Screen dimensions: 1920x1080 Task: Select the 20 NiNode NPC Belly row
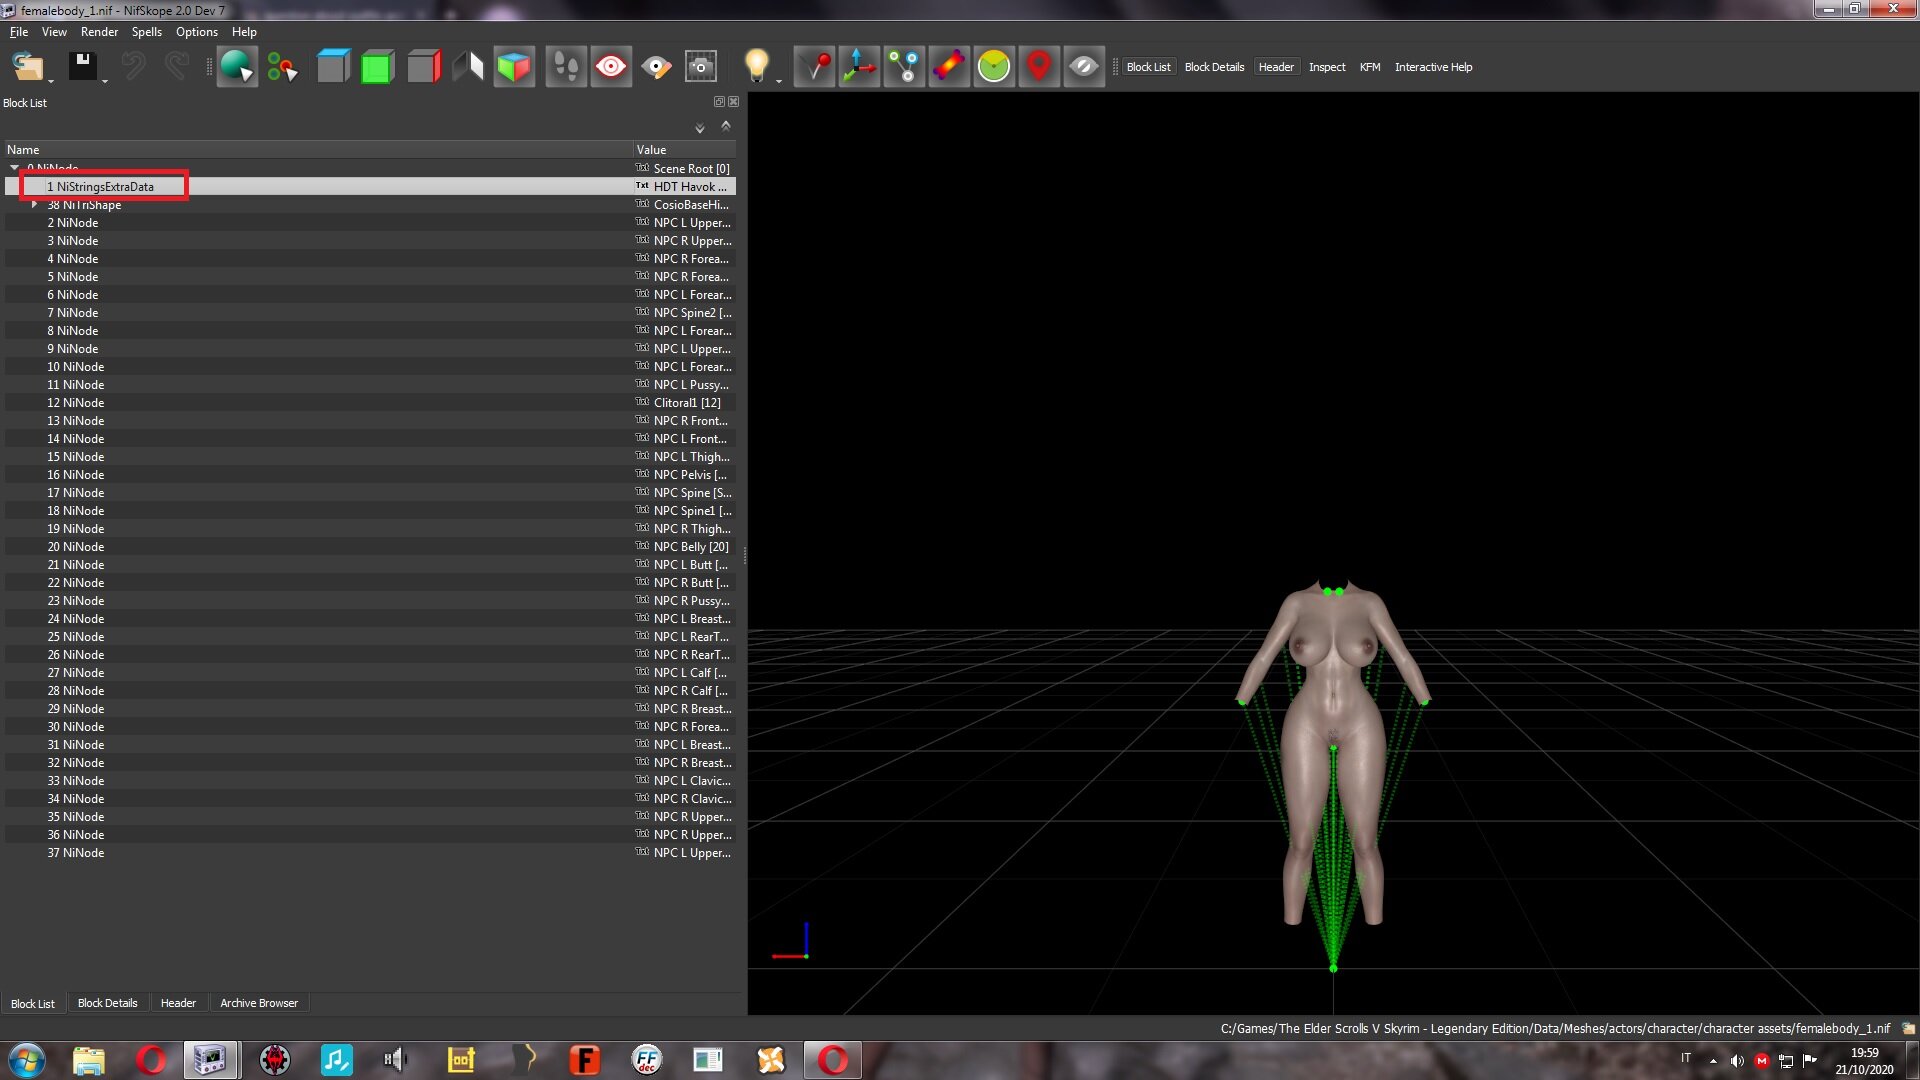pyautogui.click(x=370, y=547)
